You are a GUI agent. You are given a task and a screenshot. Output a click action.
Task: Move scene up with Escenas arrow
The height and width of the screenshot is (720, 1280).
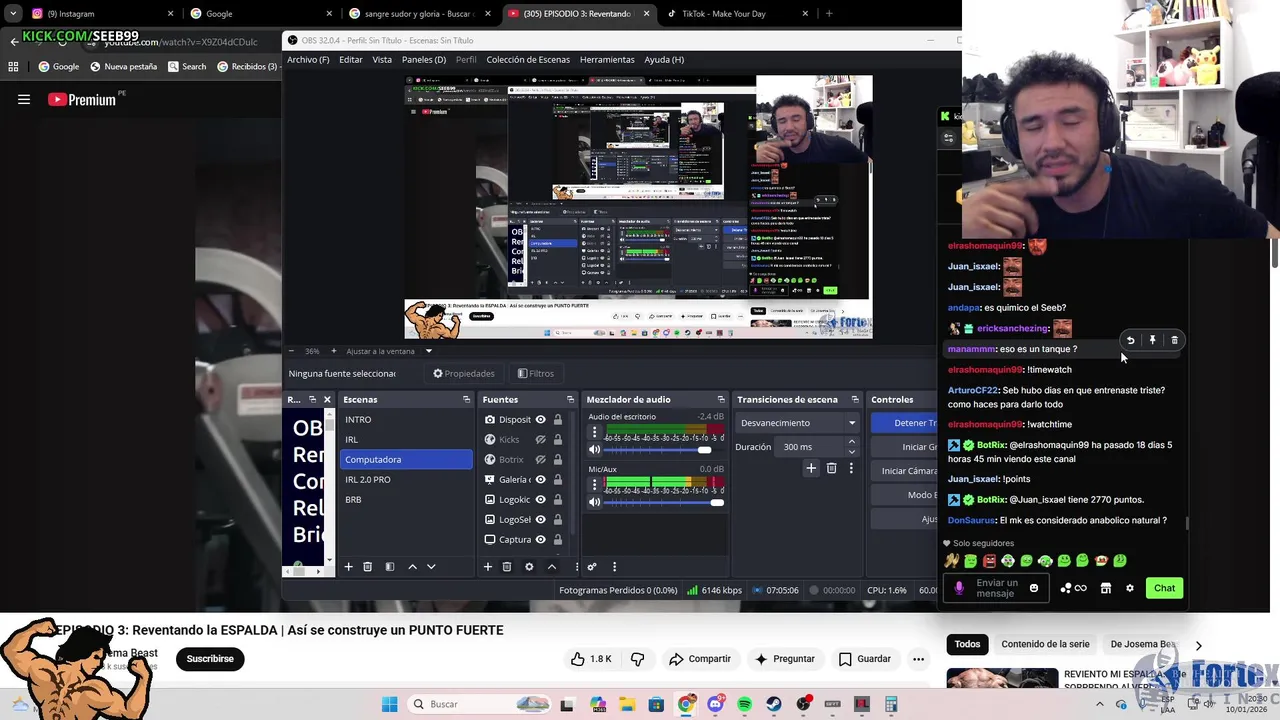click(412, 567)
